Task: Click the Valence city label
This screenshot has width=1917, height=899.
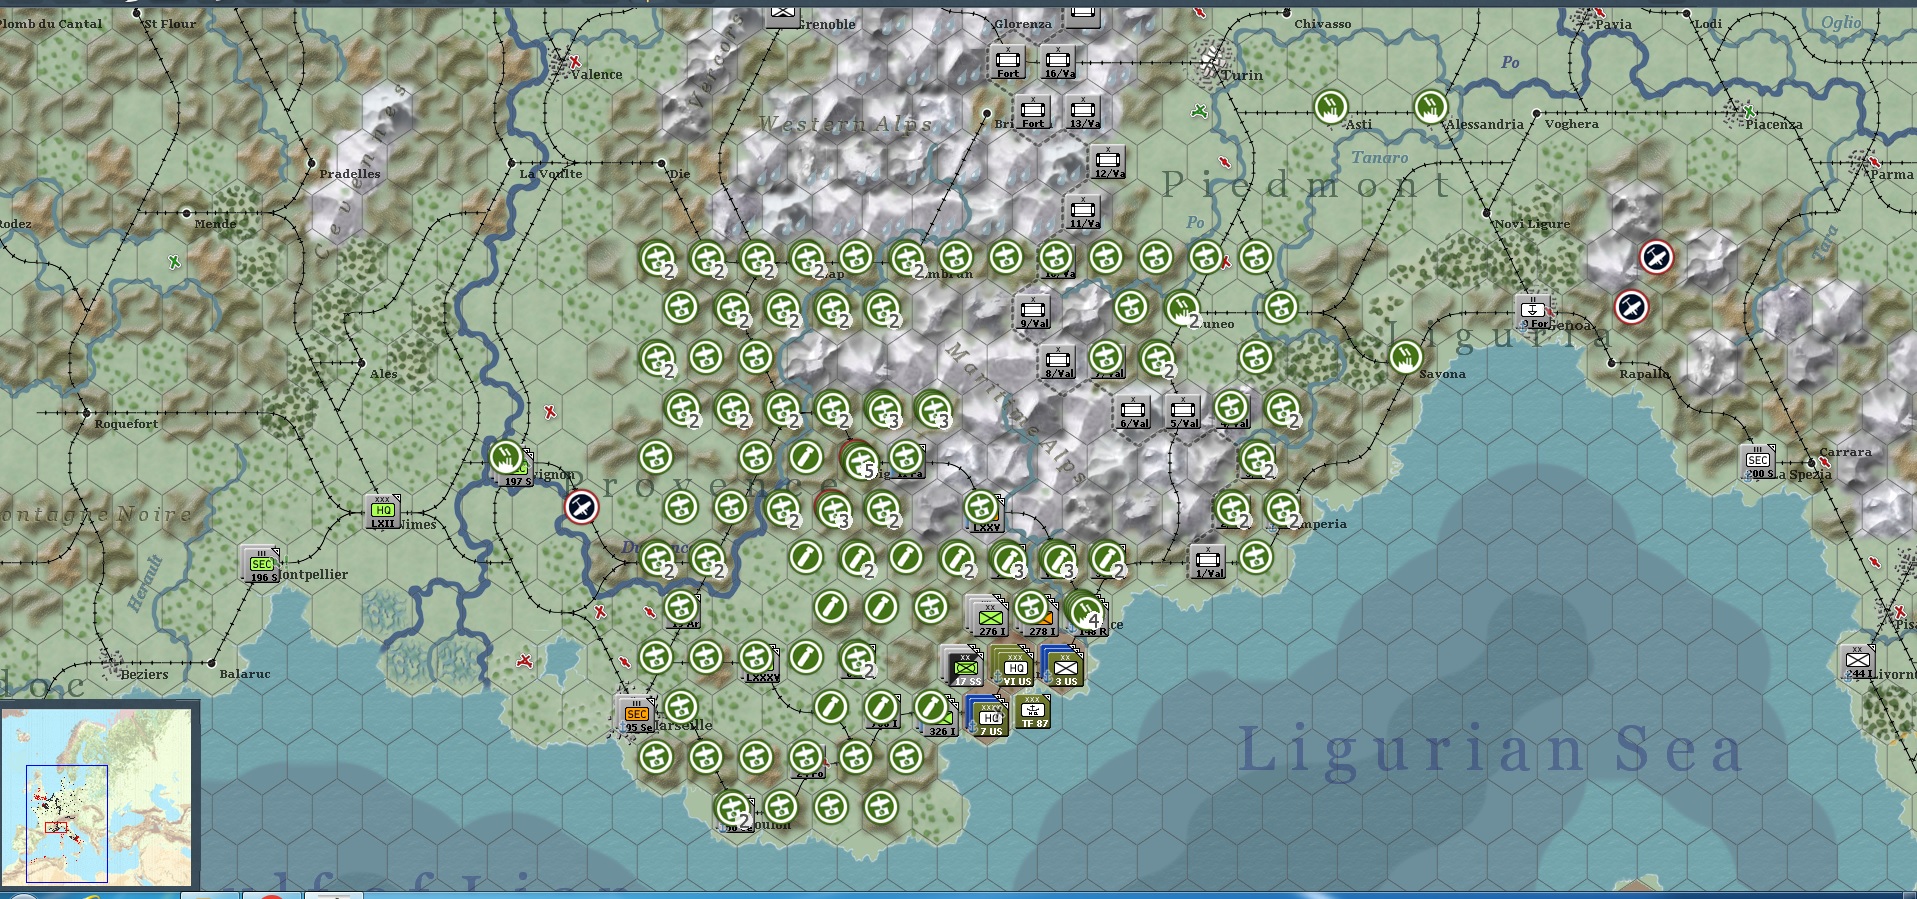Action: (x=597, y=75)
